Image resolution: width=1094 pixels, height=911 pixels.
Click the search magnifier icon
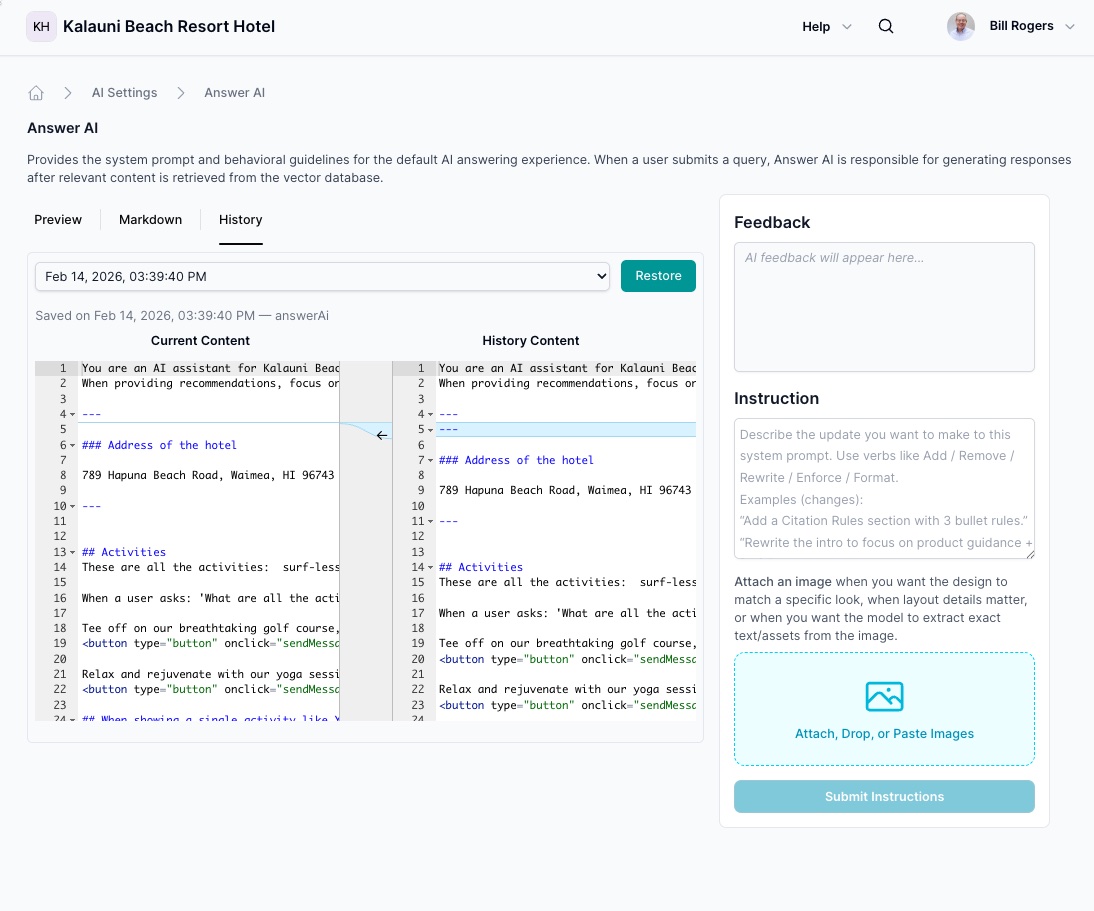pyautogui.click(x=886, y=27)
